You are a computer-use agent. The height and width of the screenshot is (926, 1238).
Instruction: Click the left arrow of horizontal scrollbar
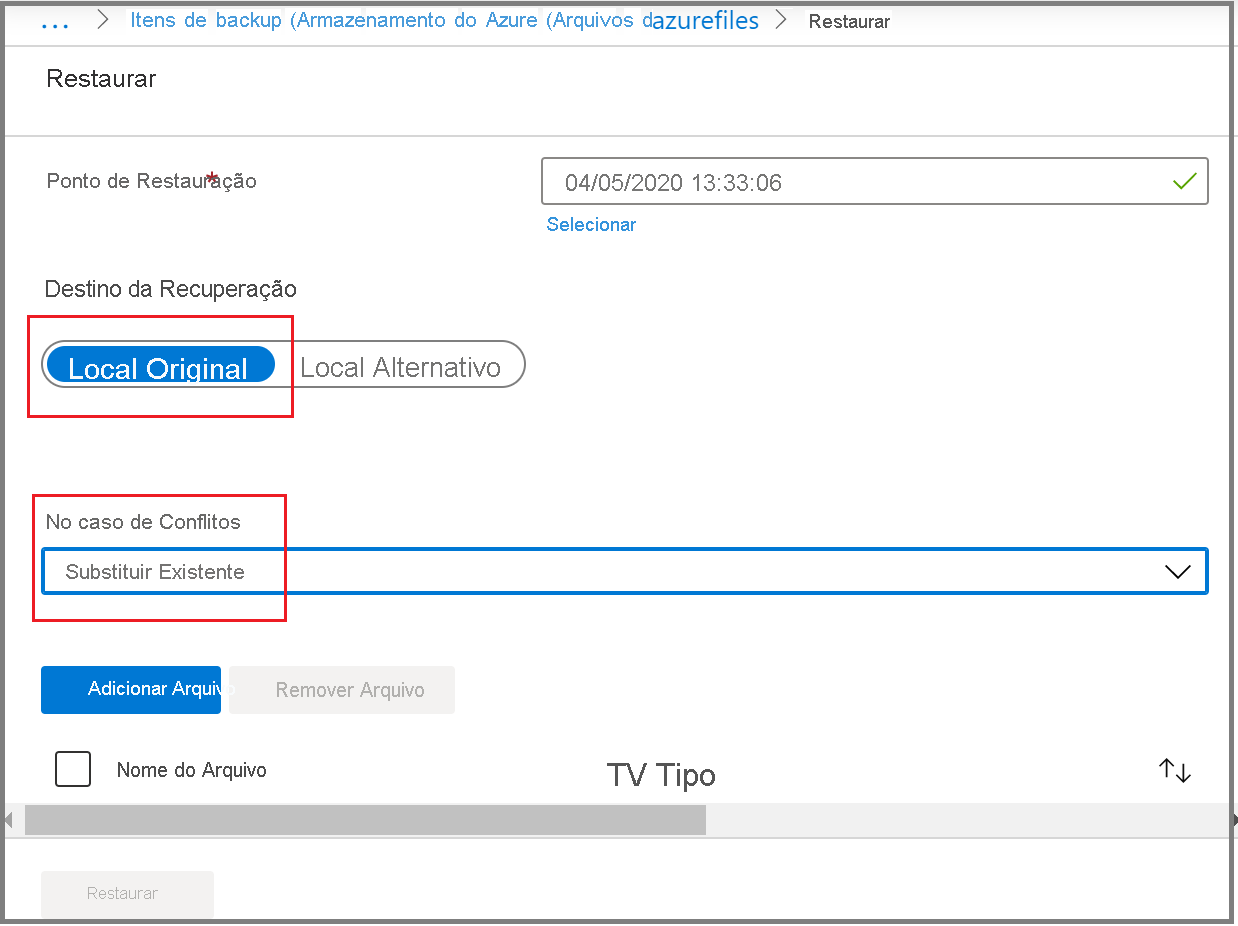point(9,821)
